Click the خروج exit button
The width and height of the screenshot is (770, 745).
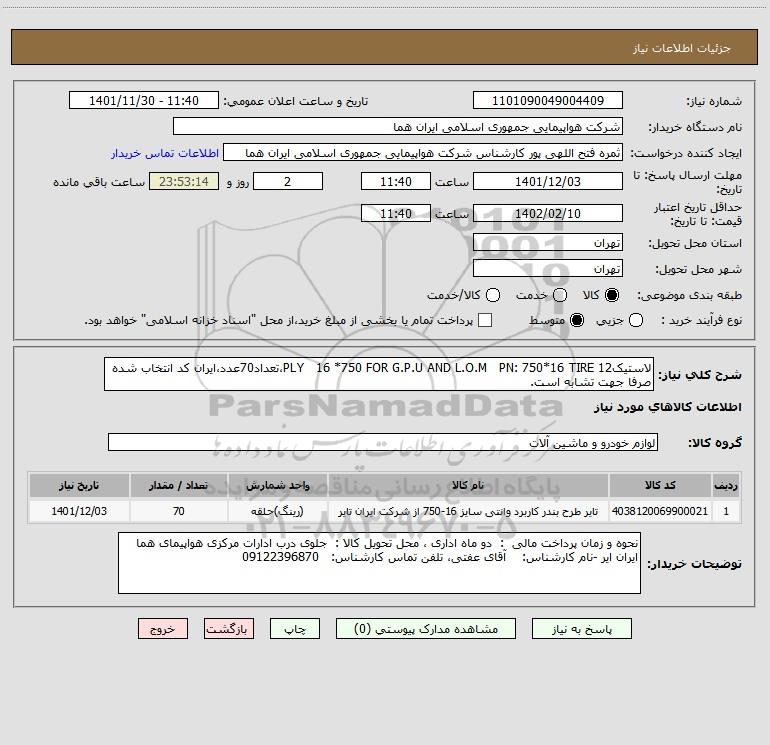[163, 629]
